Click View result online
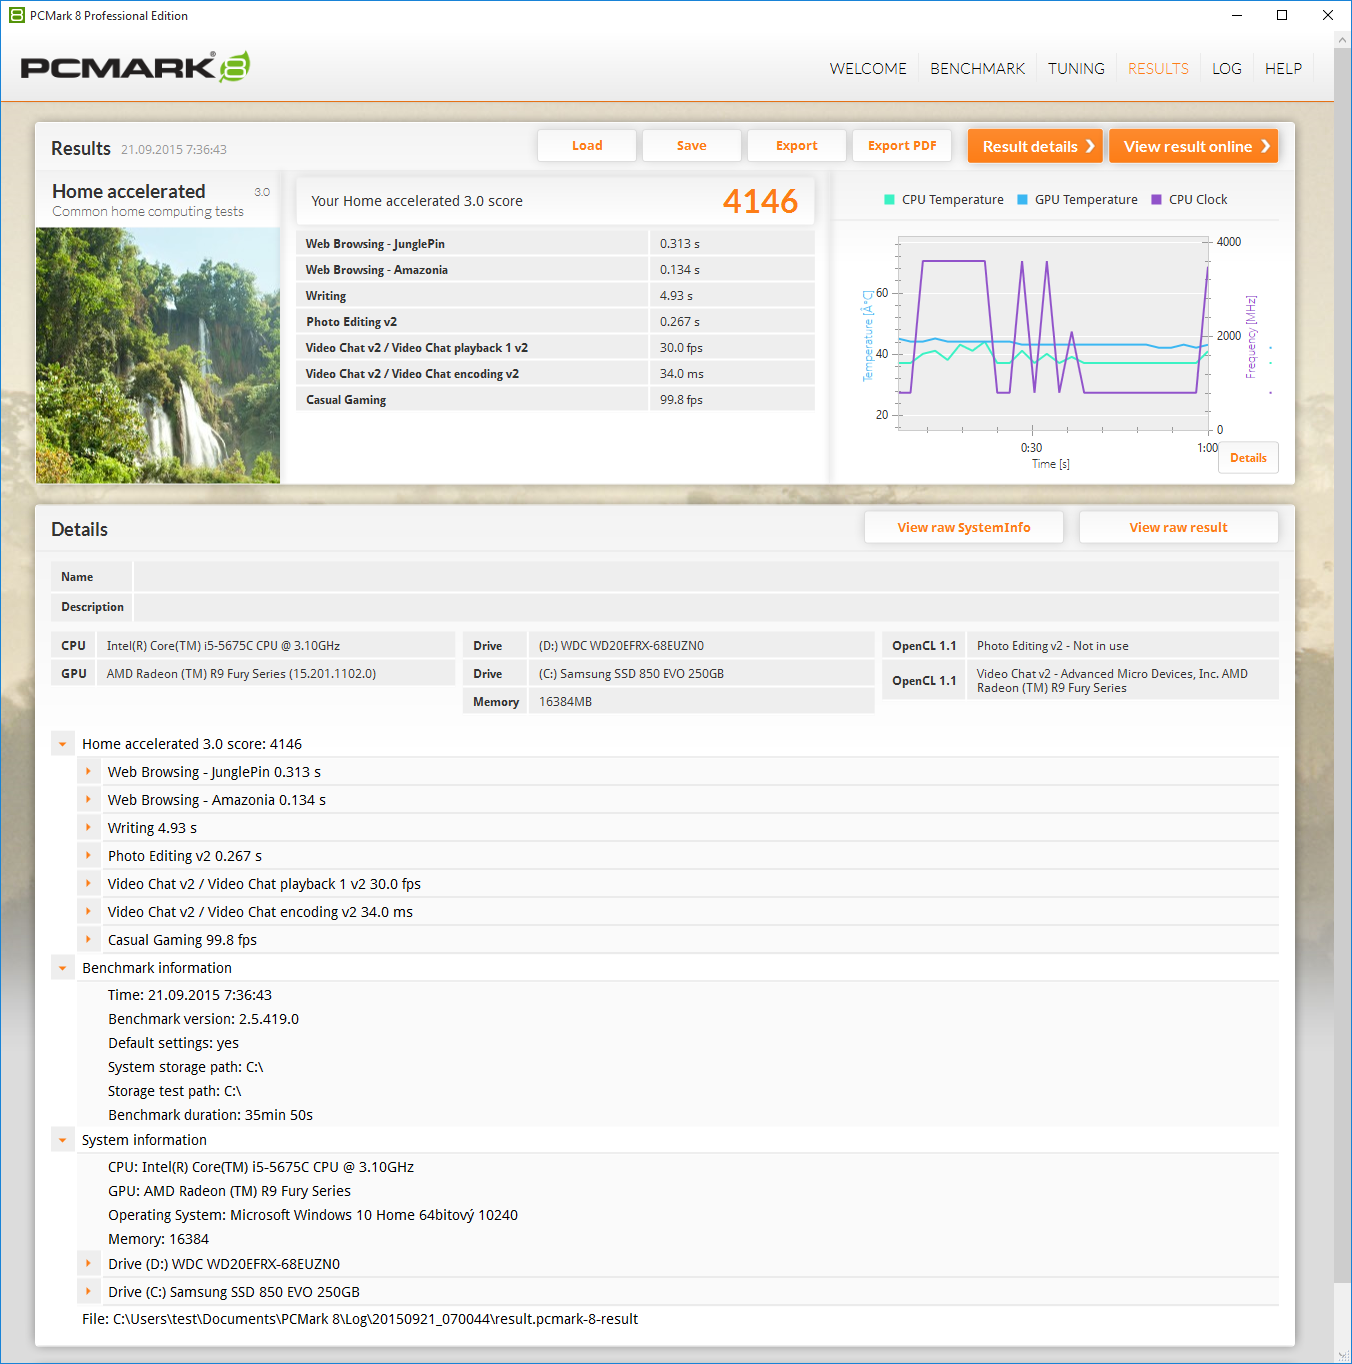This screenshot has width=1352, height=1364. pyautogui.click(x=1194, y=146)
